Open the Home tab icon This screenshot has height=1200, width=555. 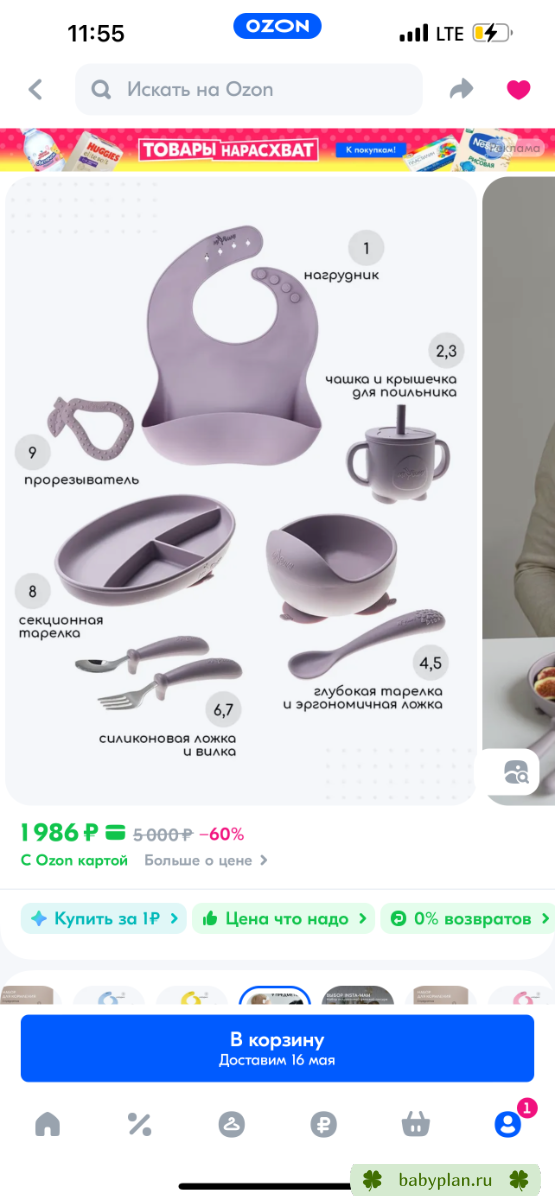coord(47,1124)
